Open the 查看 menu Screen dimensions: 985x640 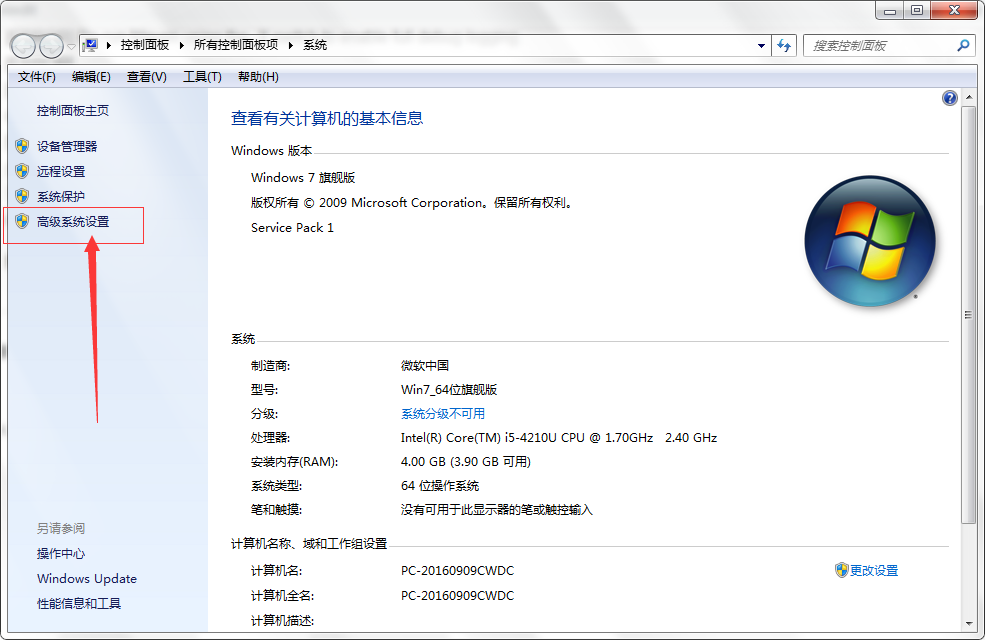click(145, 77)
